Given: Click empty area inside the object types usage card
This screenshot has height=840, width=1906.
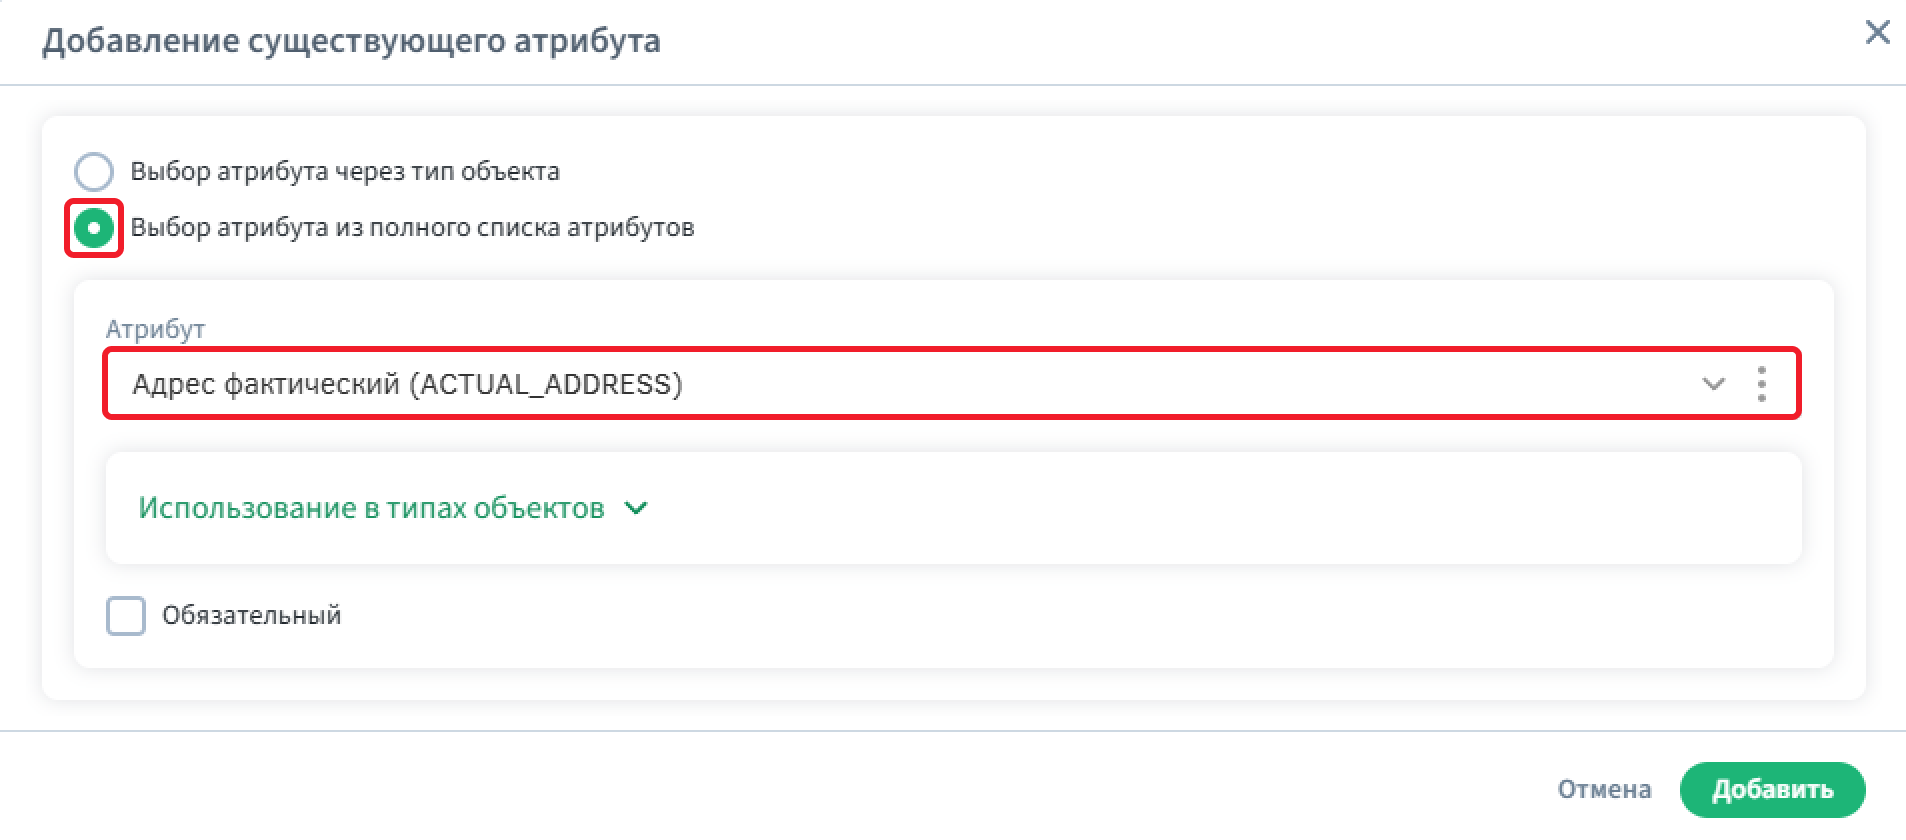Looking at the screenshot, I should click(1200, 508).
